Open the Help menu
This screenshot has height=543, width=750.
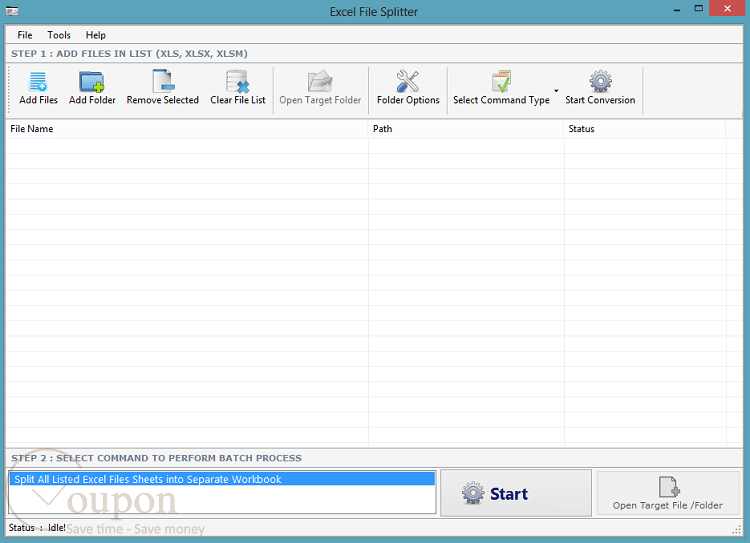(x=96, y=35)
